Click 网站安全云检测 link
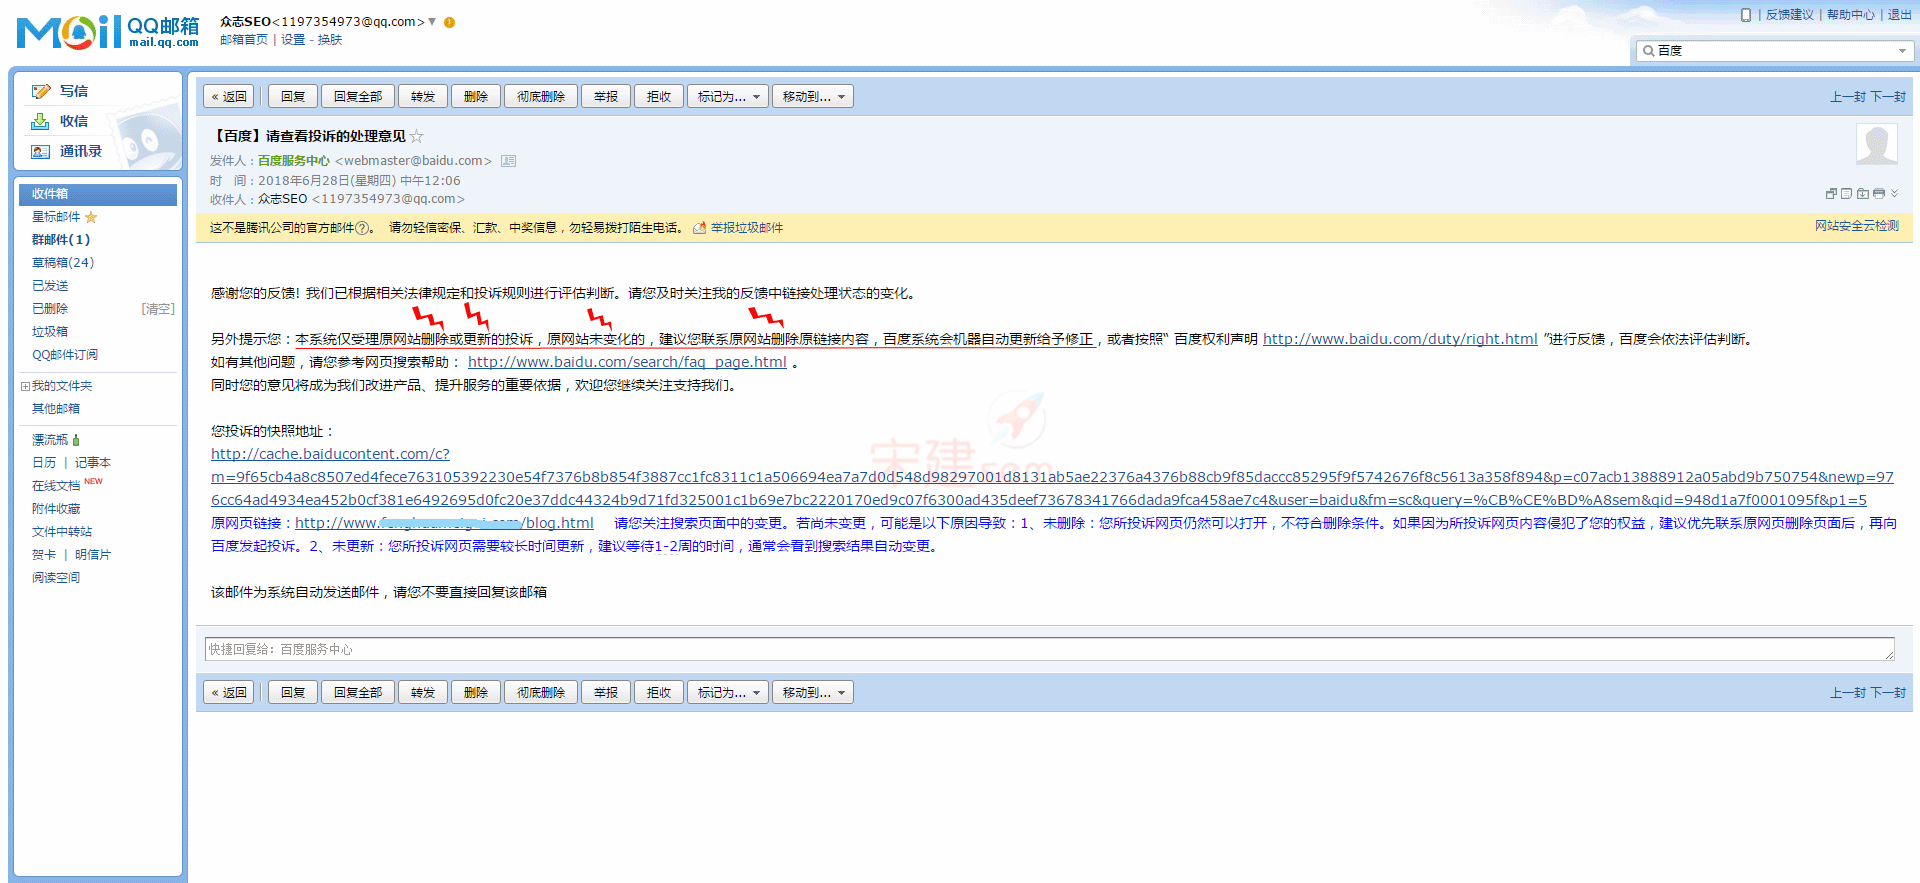Screen dimensions: 1920x883 [x=1857, y=226]
